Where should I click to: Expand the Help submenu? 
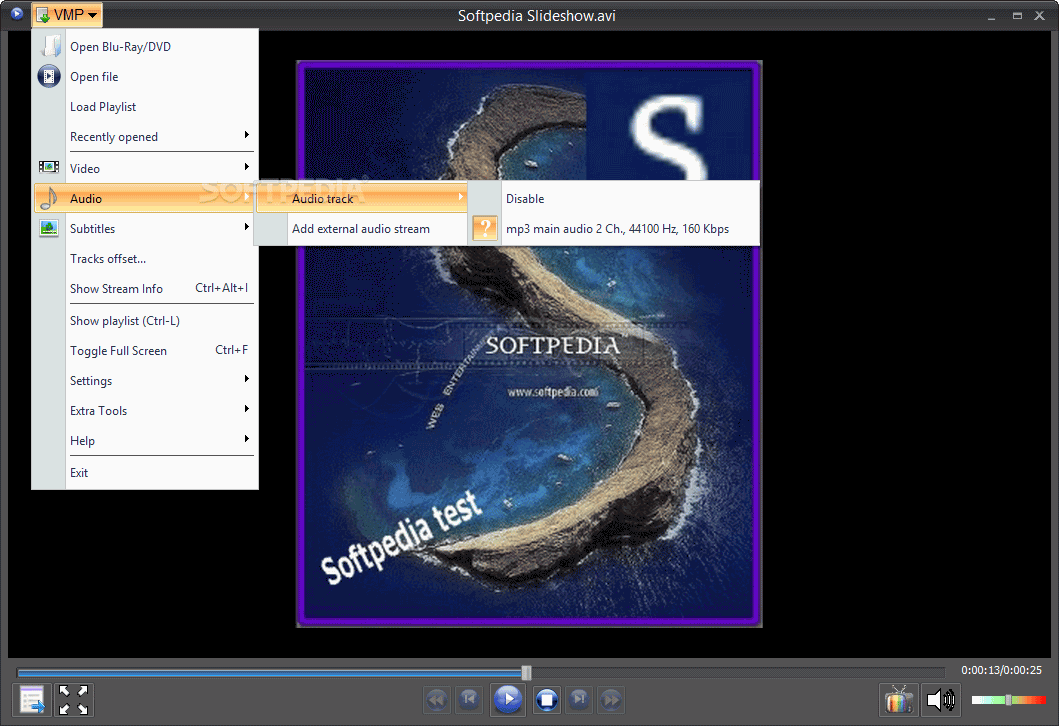point(145,440)
